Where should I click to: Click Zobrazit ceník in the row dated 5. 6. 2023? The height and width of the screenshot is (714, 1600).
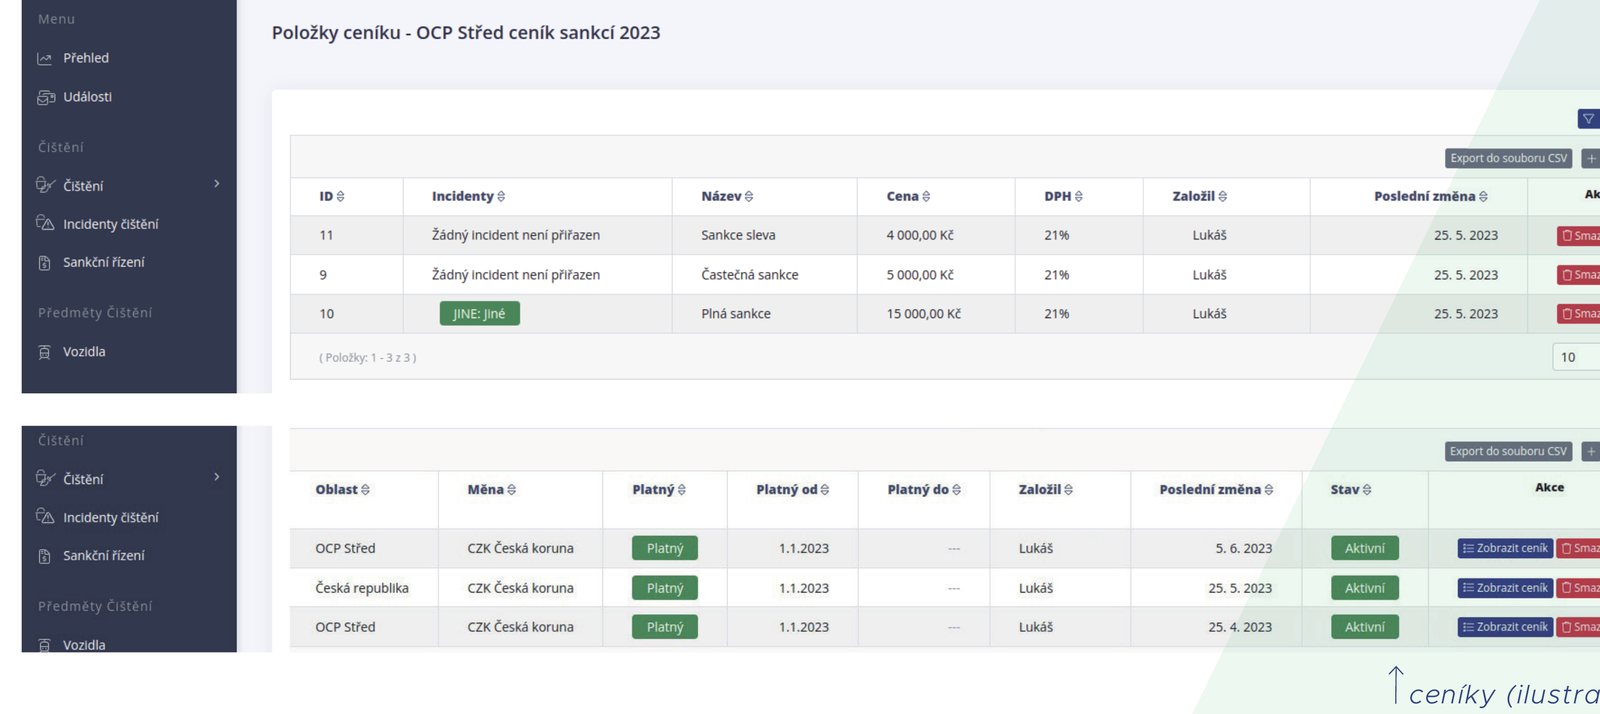click(1505, 548)
